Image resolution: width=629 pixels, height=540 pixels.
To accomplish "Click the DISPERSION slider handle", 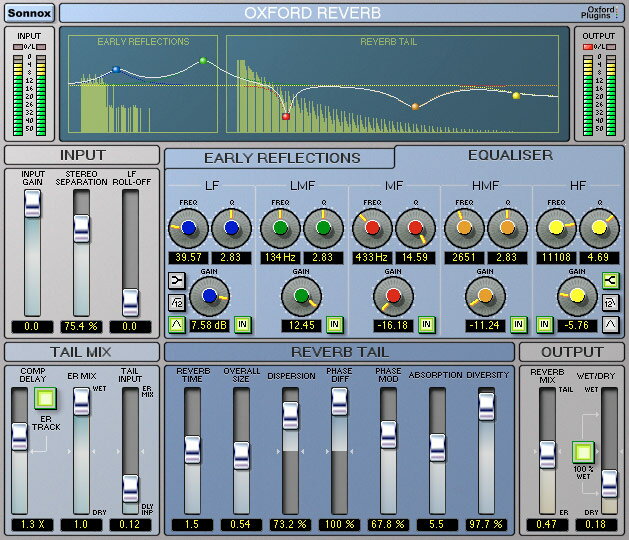I will tap(290, 416).
